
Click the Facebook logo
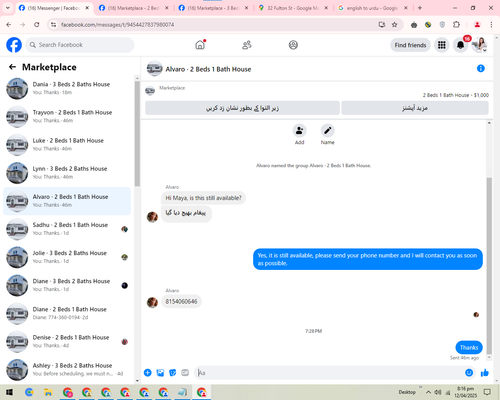14,45
